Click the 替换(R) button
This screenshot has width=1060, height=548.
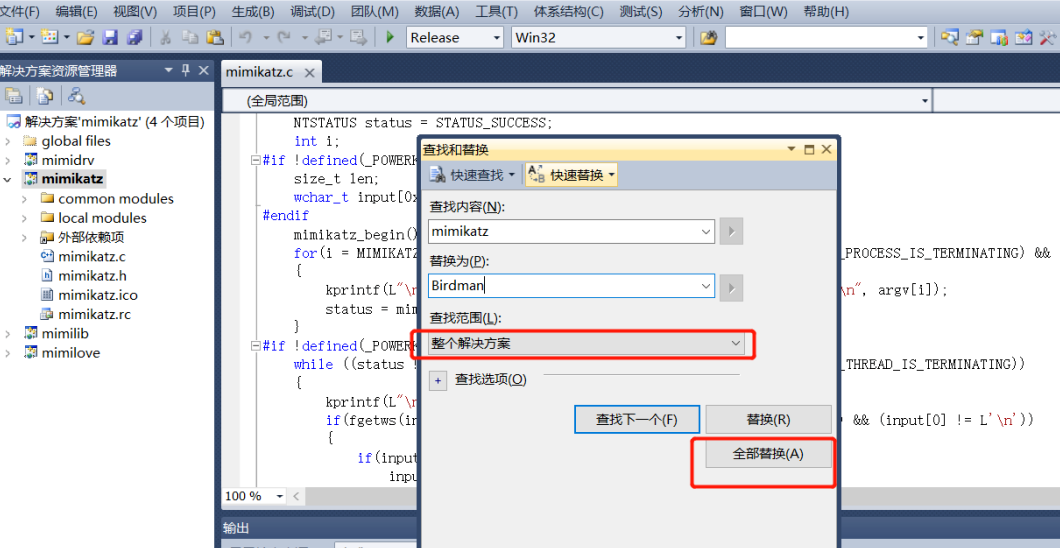[x=769, y=420]
